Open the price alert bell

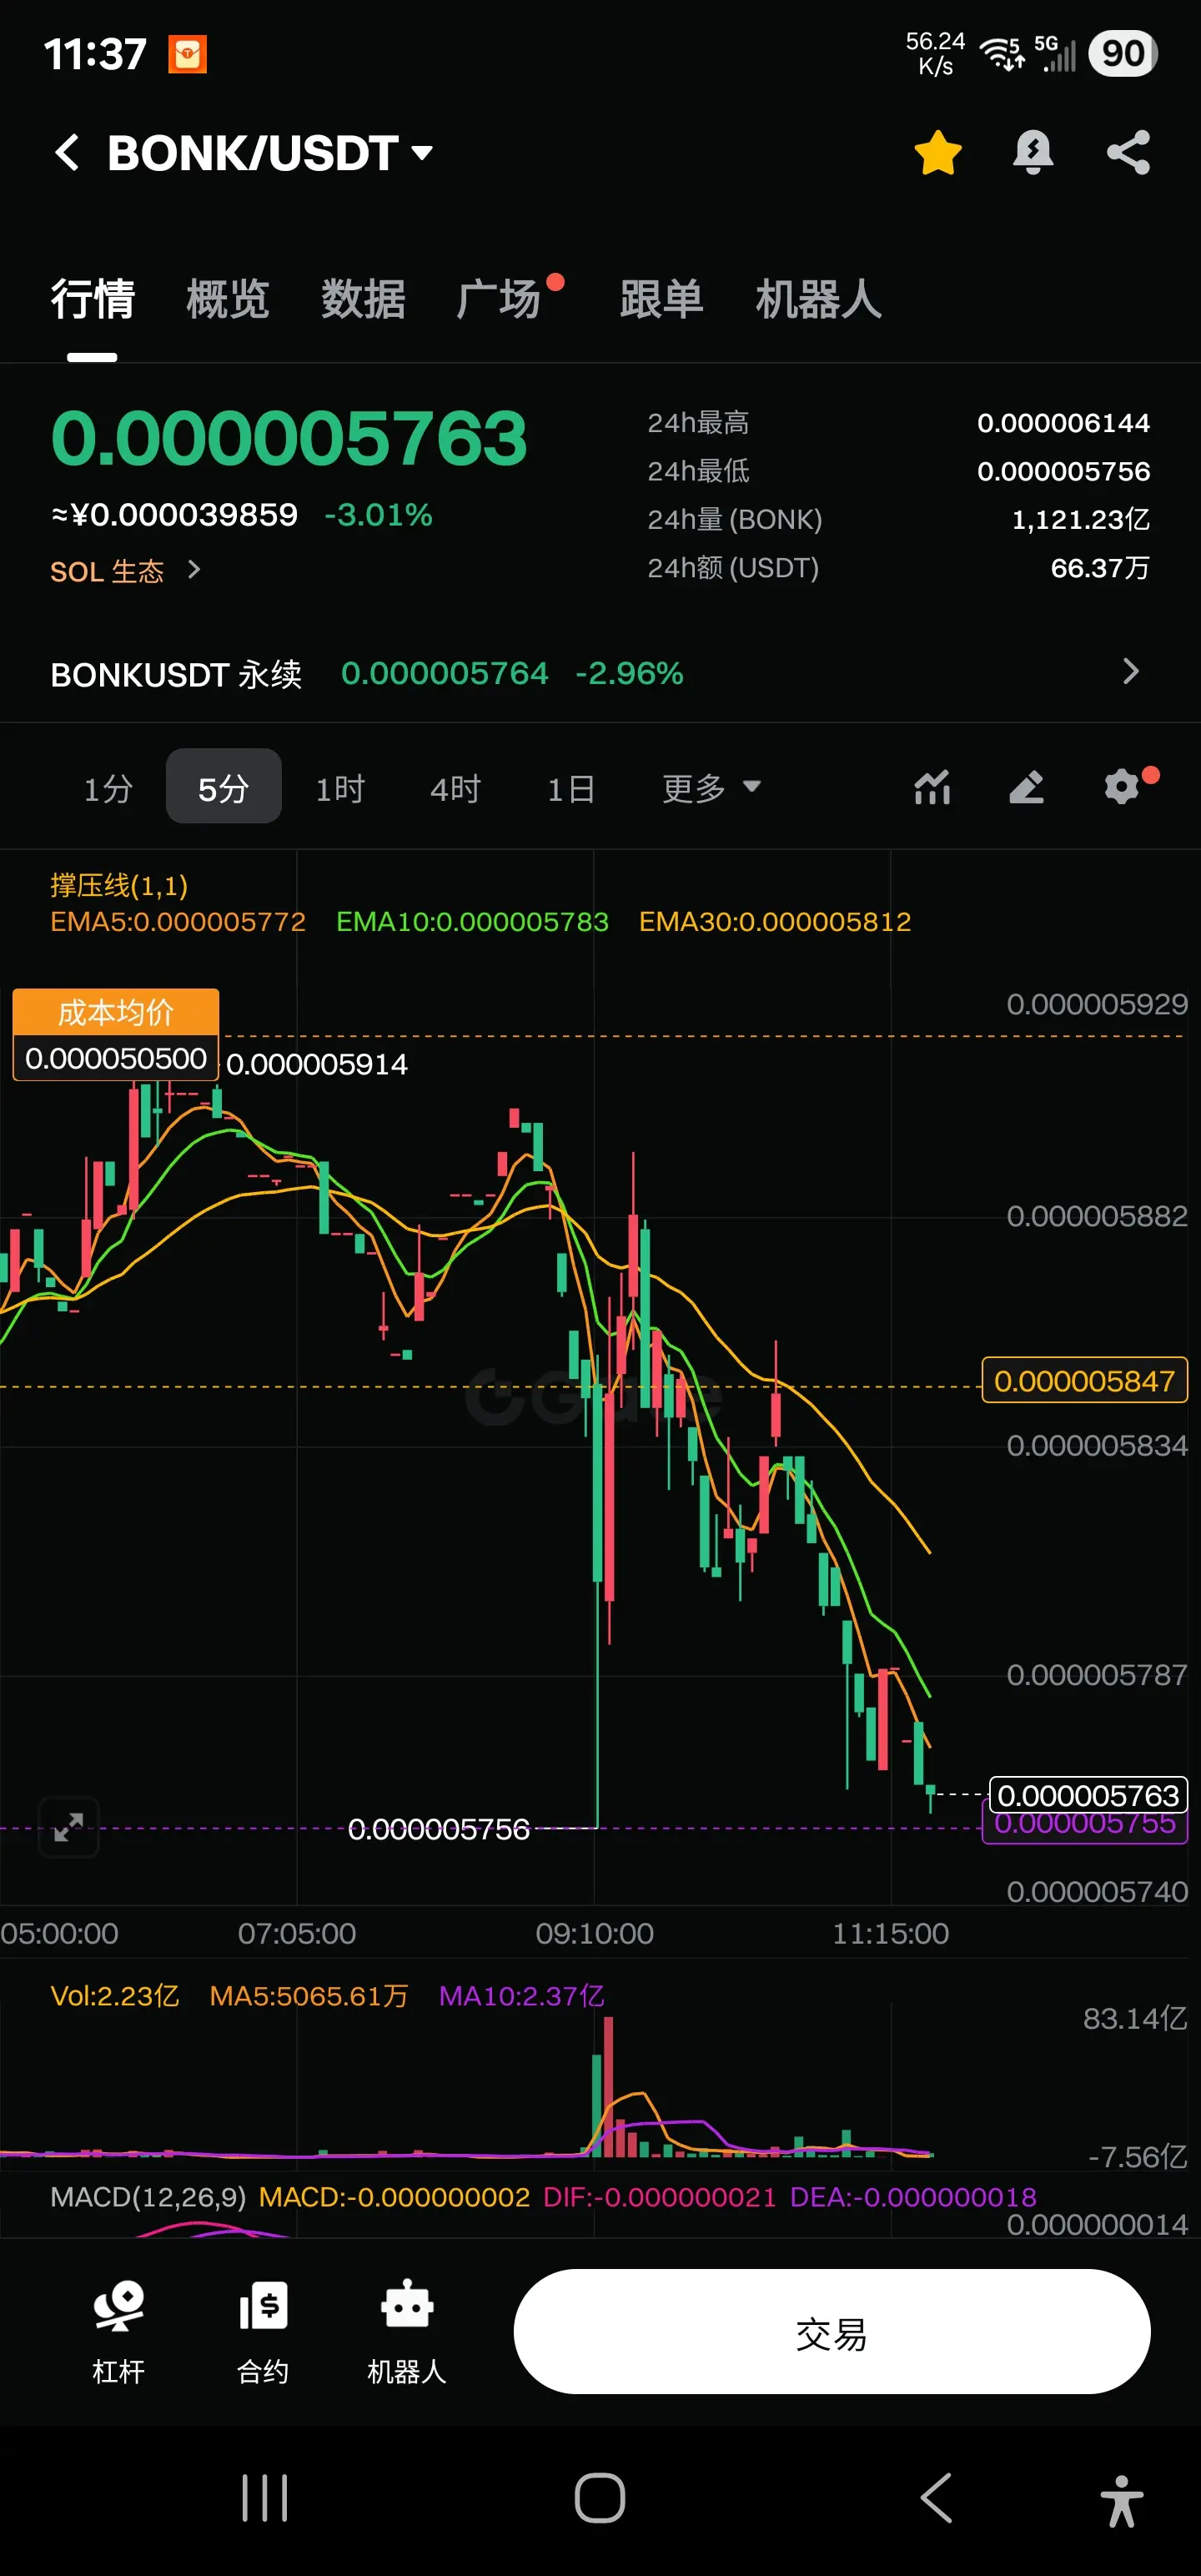[1033, 153]
